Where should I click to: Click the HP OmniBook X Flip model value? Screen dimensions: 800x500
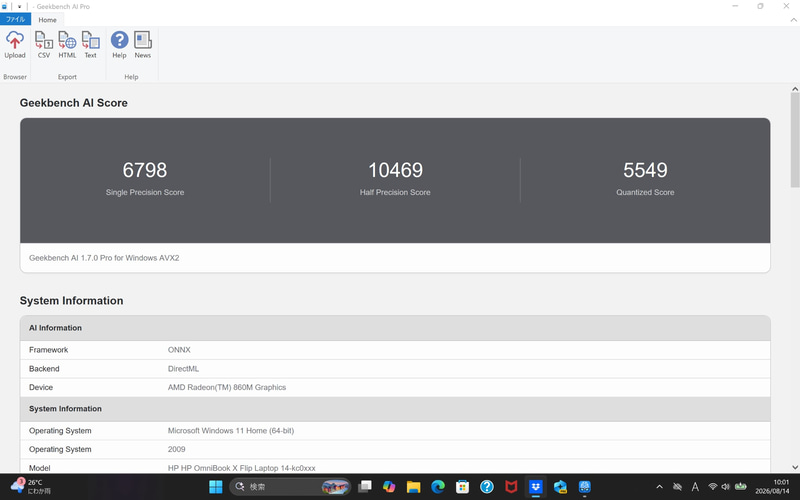241,468
